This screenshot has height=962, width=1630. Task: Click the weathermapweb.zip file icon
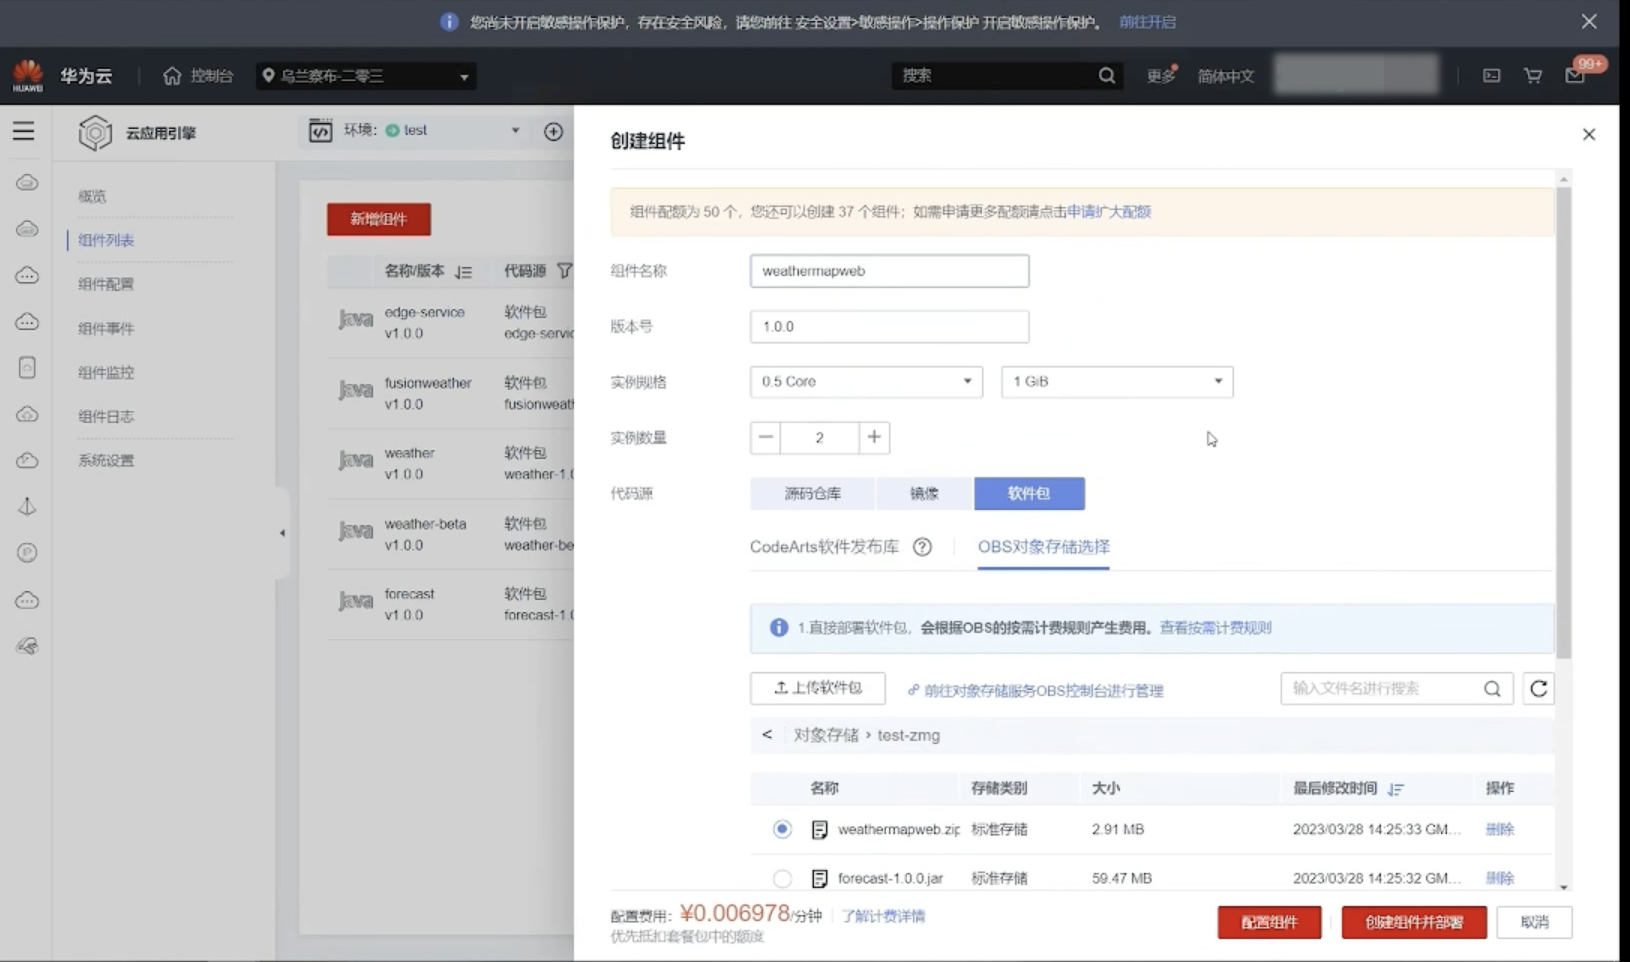coord(819,829)
